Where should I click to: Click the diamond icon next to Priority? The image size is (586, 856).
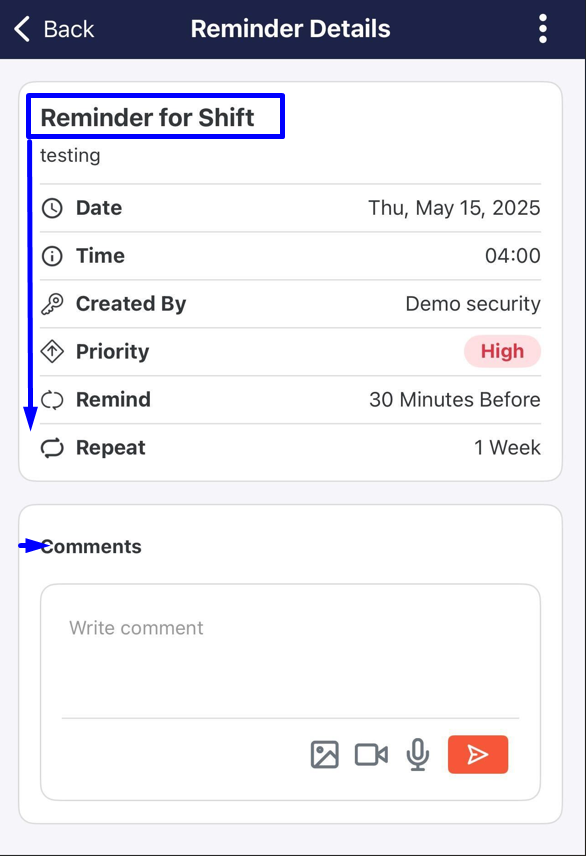(x=51, y=352)
